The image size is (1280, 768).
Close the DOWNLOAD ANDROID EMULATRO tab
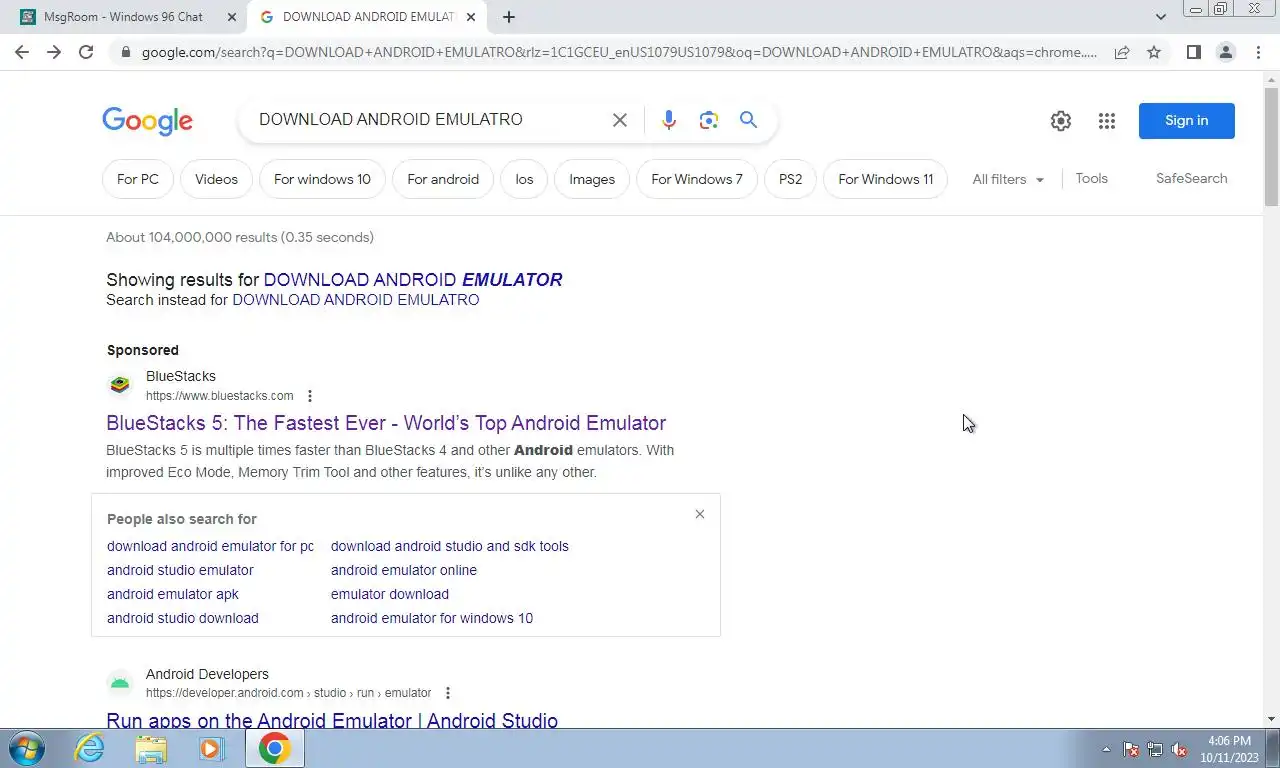pyautogui.click(x=471, y=17)
